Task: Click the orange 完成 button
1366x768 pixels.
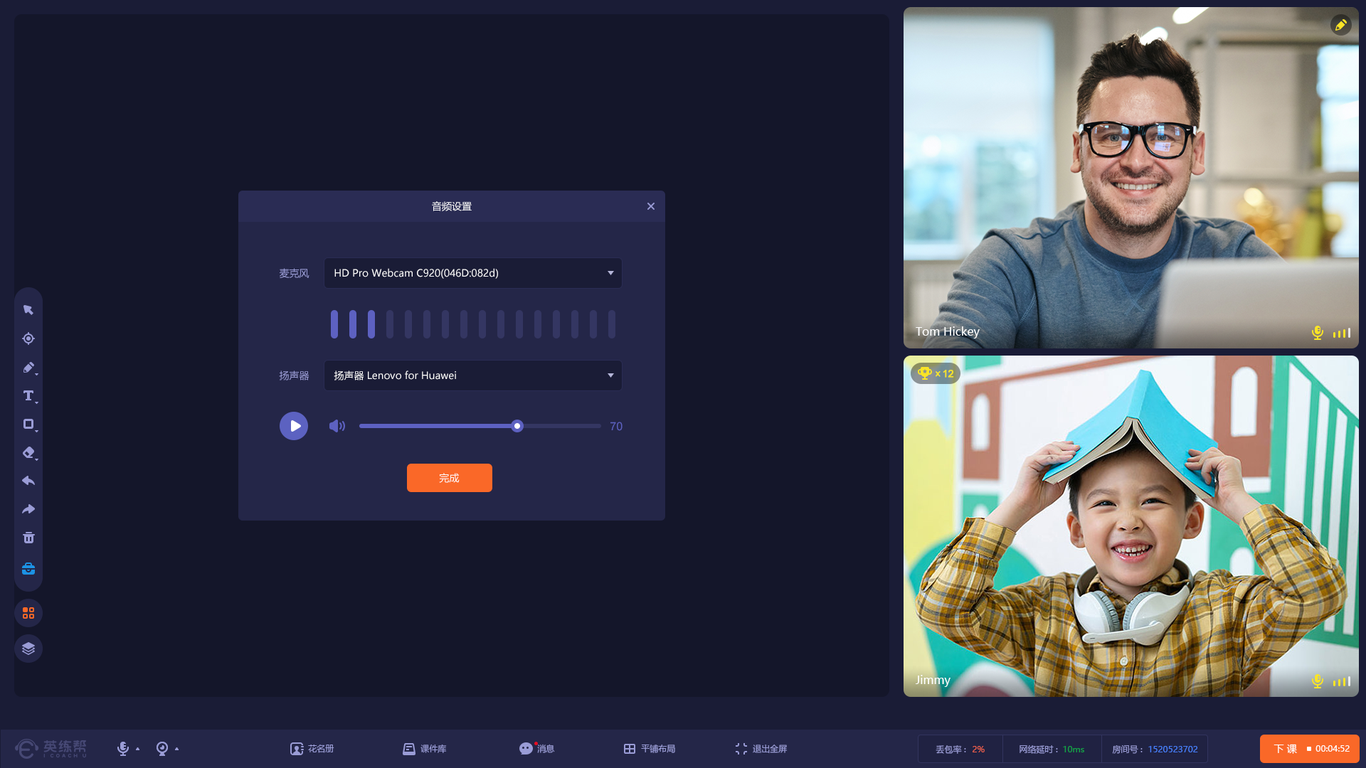Action: point(449,478)
